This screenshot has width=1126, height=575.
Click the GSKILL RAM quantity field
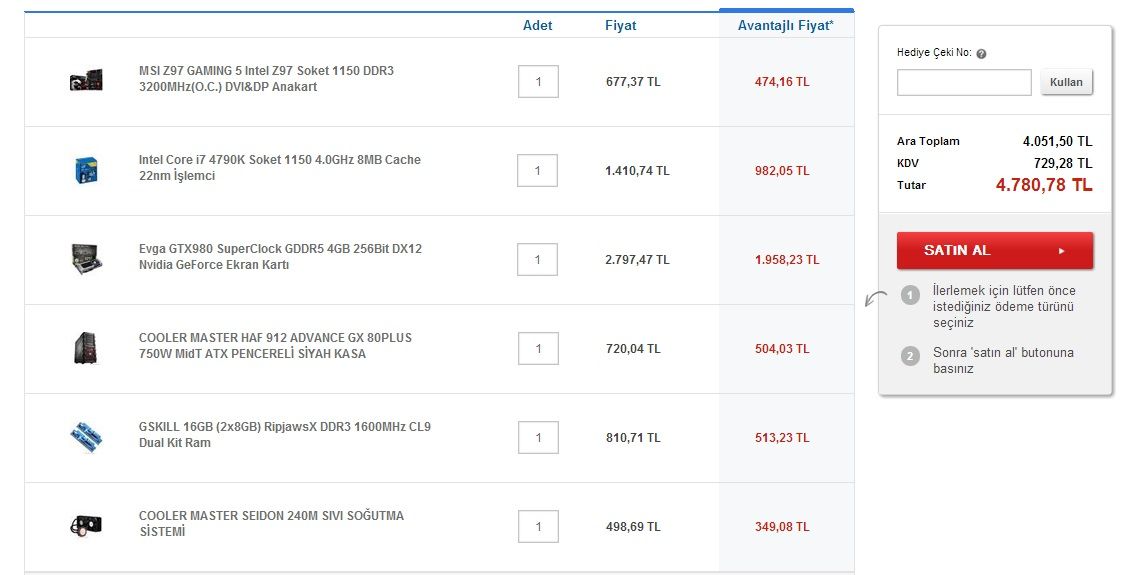pos(538,438)
